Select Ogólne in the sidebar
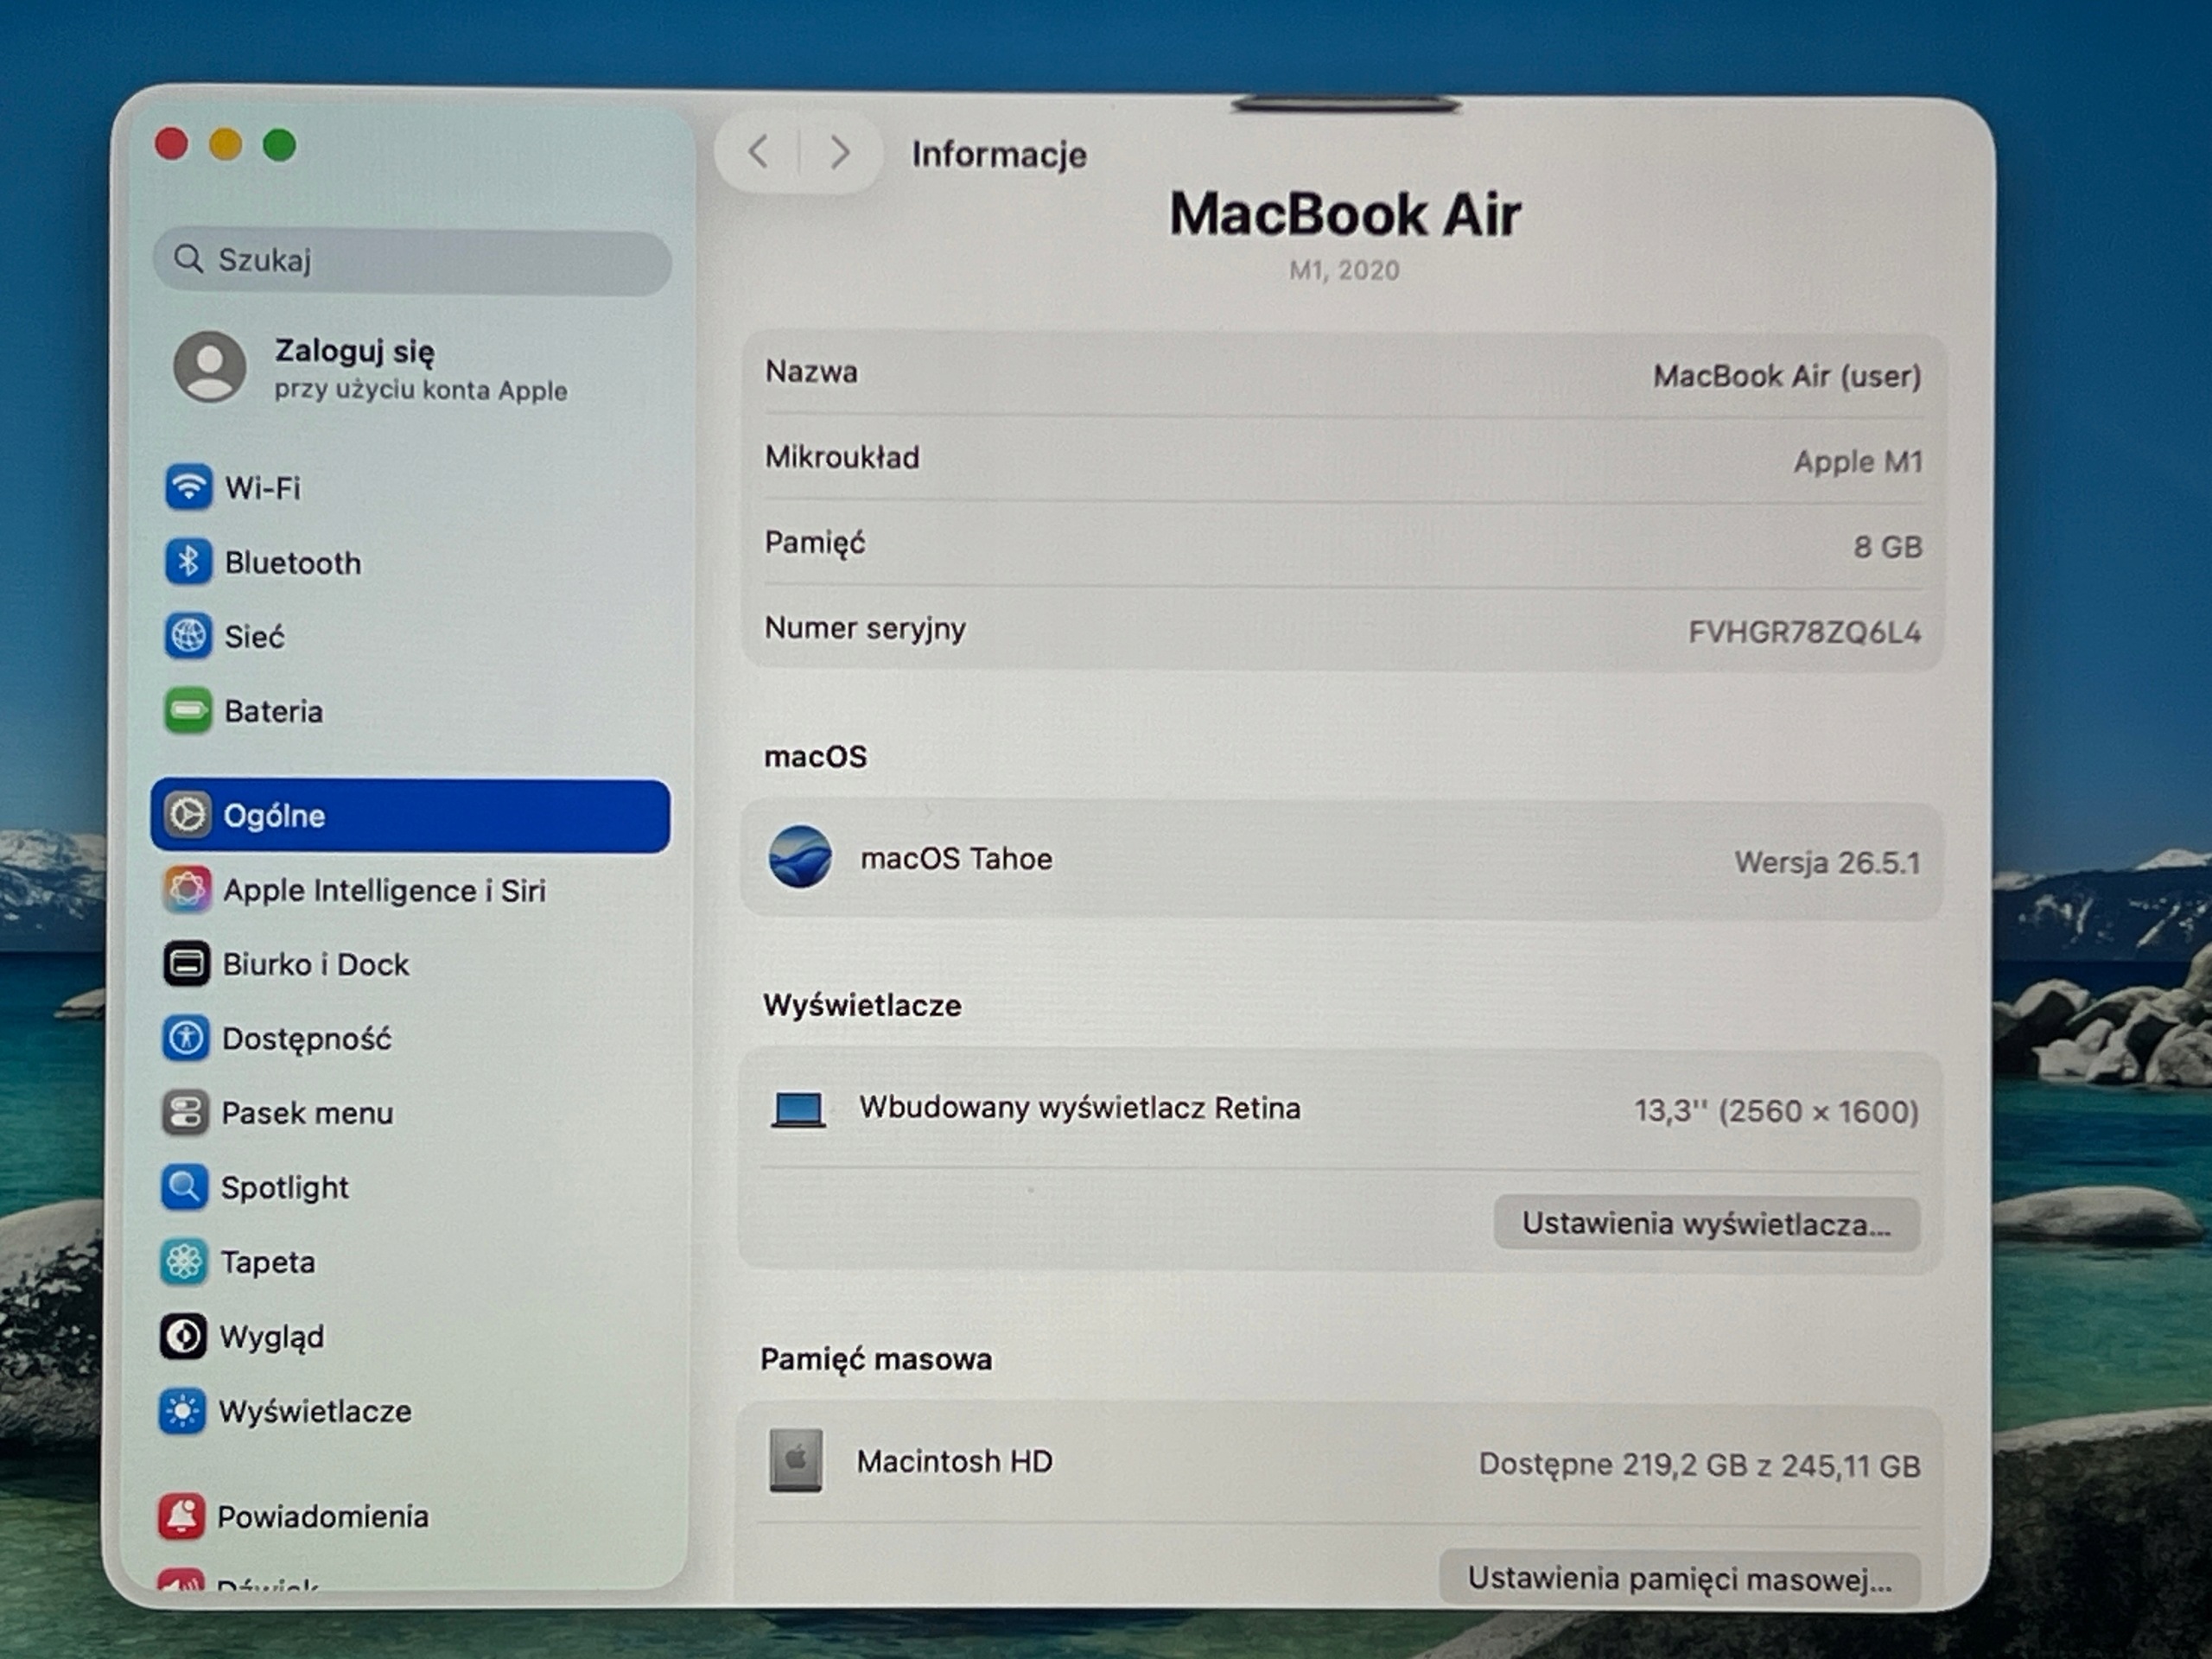This screenshot has width=2212, height=1659. pyautogui.click(x=411, y=816)
